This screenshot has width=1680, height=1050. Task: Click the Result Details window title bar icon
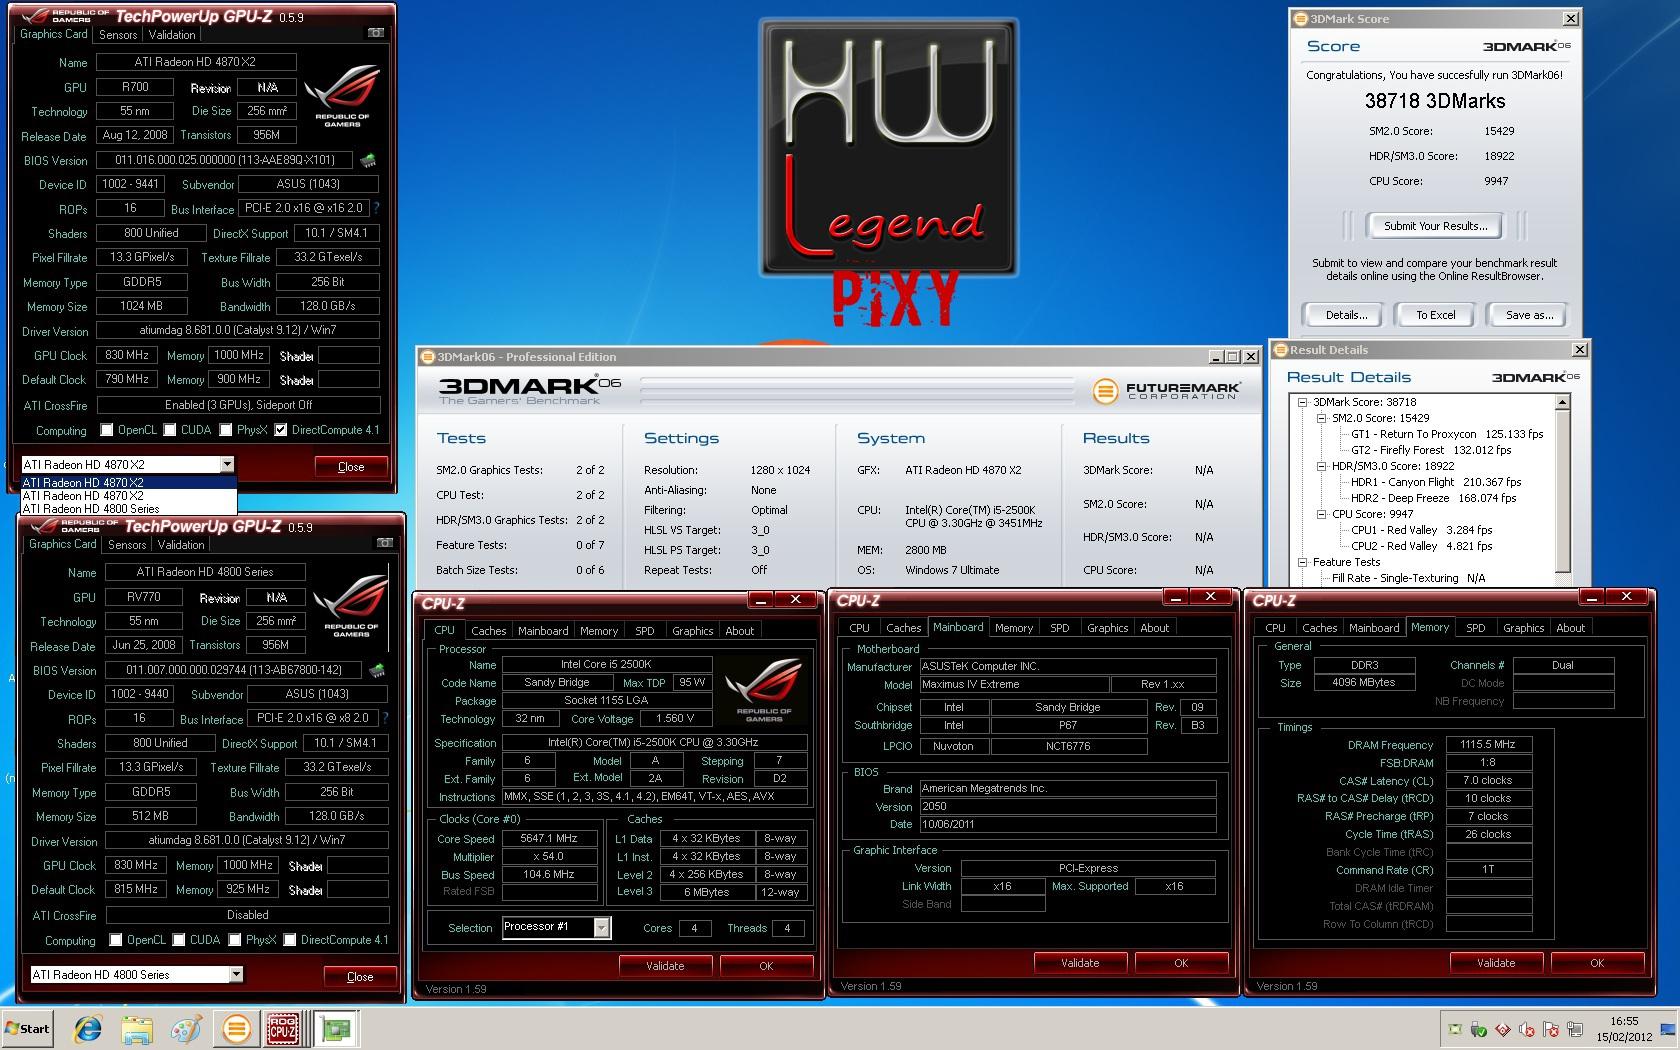(x=1280, y=350)
